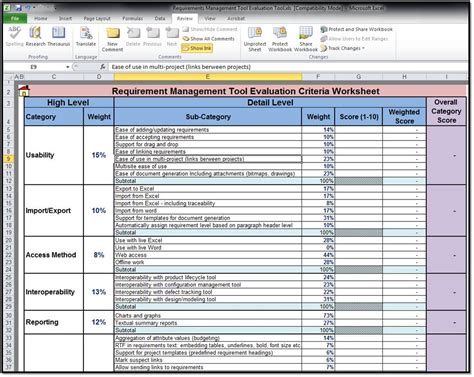Click the Excel save icon in title bar
This screenshot has height=377, width=474.
pyautogui.click(x=19, y=7)
